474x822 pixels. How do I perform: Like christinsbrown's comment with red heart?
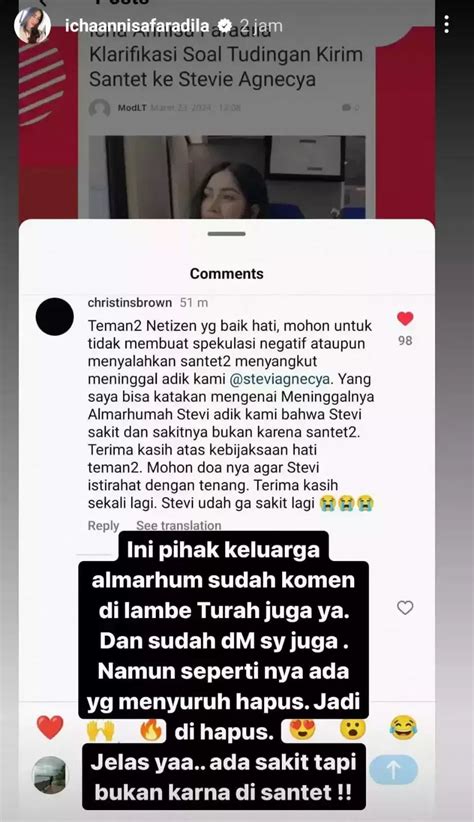point(405,319)
